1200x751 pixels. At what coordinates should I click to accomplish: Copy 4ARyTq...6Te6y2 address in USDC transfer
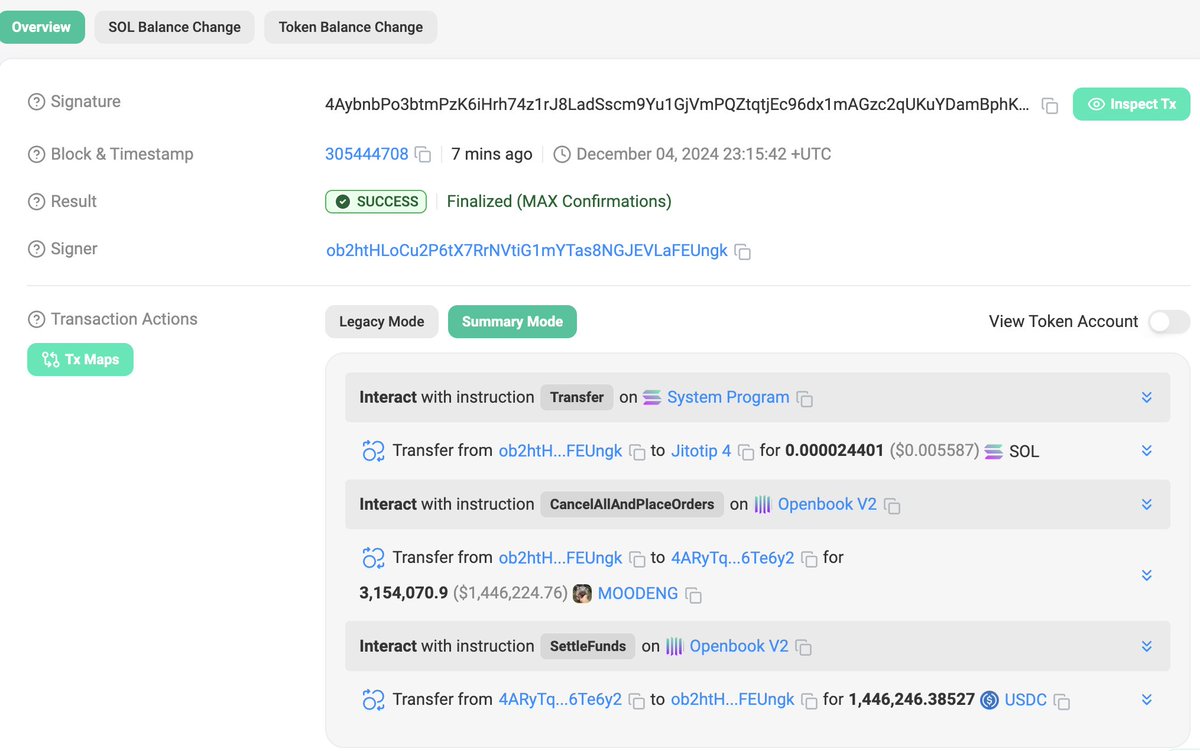coord(637,701)
